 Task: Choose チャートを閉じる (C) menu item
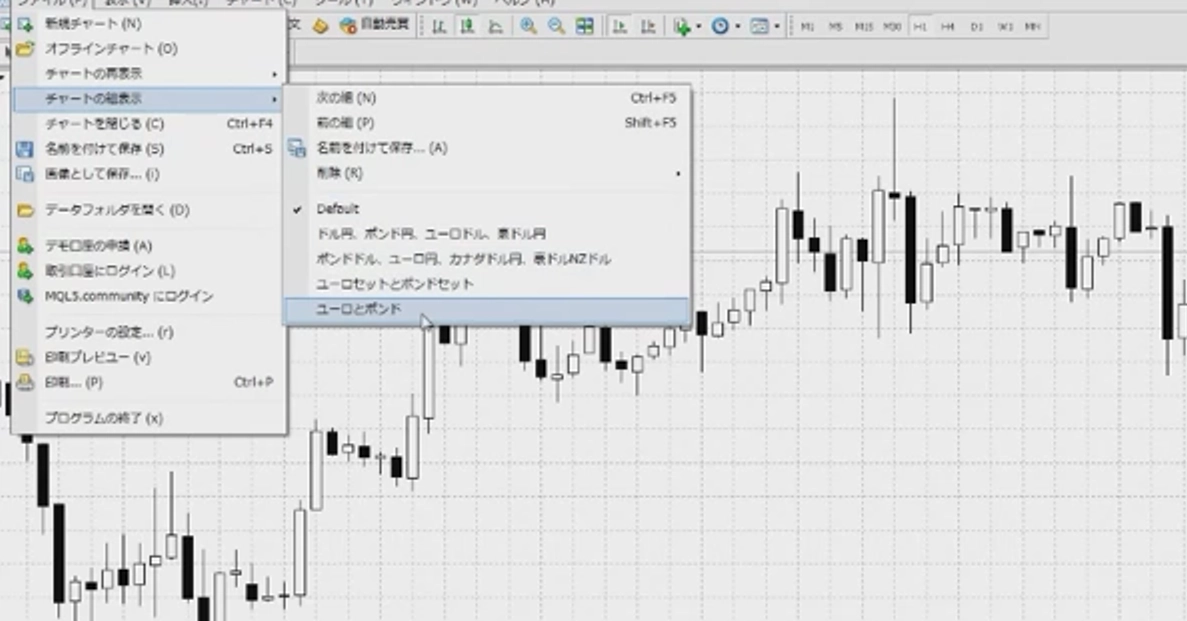[149, 123]
